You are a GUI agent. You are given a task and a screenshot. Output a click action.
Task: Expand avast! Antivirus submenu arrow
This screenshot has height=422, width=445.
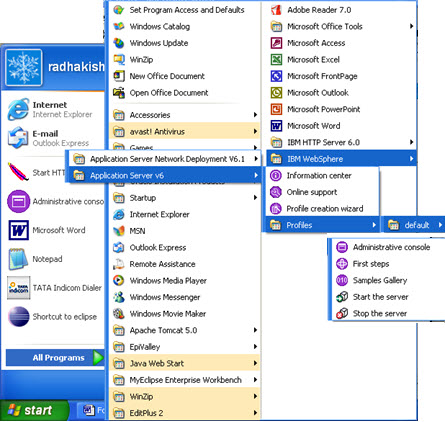point(255,131)
